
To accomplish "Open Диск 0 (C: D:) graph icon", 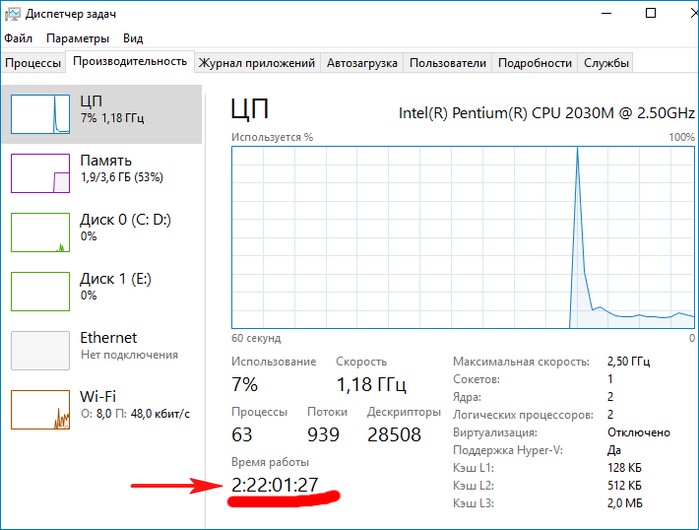I will coord(40,231).
